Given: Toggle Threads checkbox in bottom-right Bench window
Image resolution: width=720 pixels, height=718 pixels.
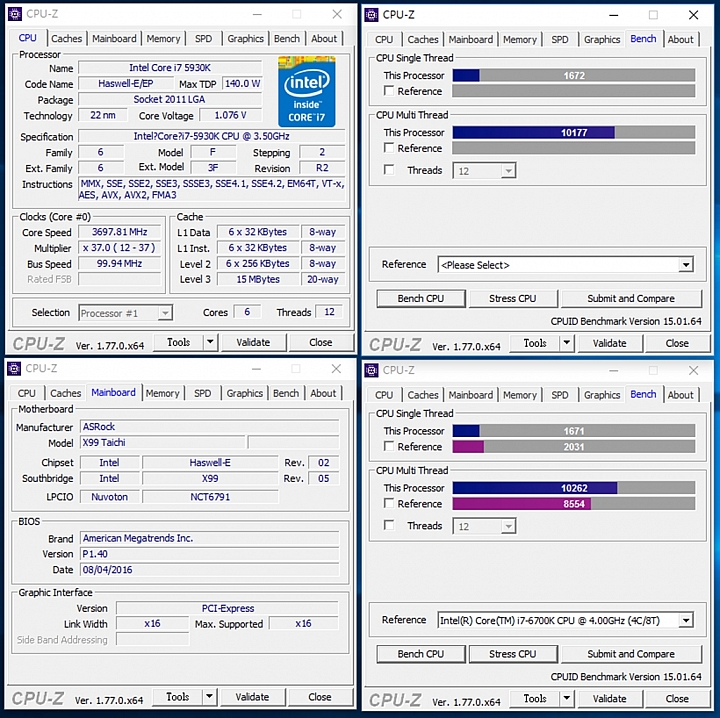Looking at the screenshot, I should tap(389, 525).
